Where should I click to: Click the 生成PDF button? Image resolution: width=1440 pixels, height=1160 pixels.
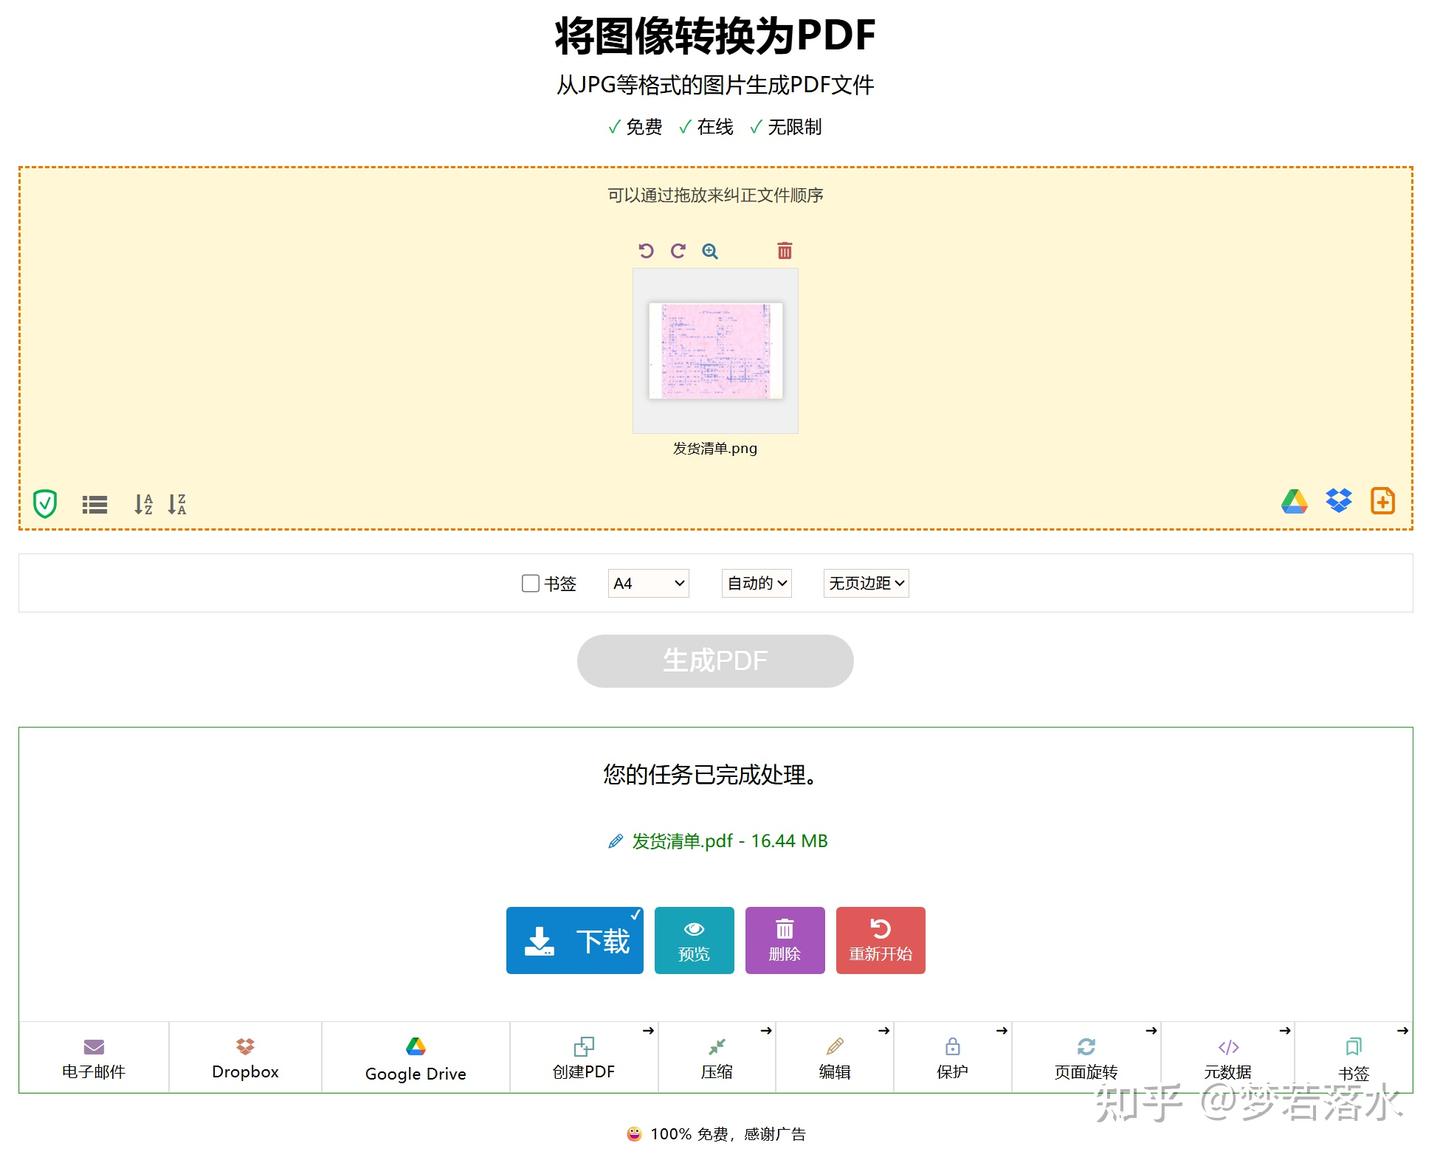[x=715, y=661]
